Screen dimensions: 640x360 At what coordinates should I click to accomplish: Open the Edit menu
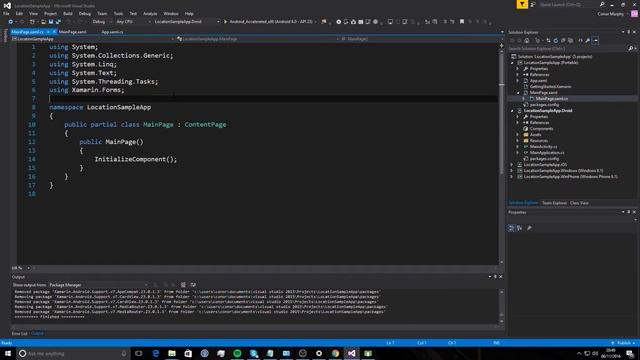pos(19,13)
